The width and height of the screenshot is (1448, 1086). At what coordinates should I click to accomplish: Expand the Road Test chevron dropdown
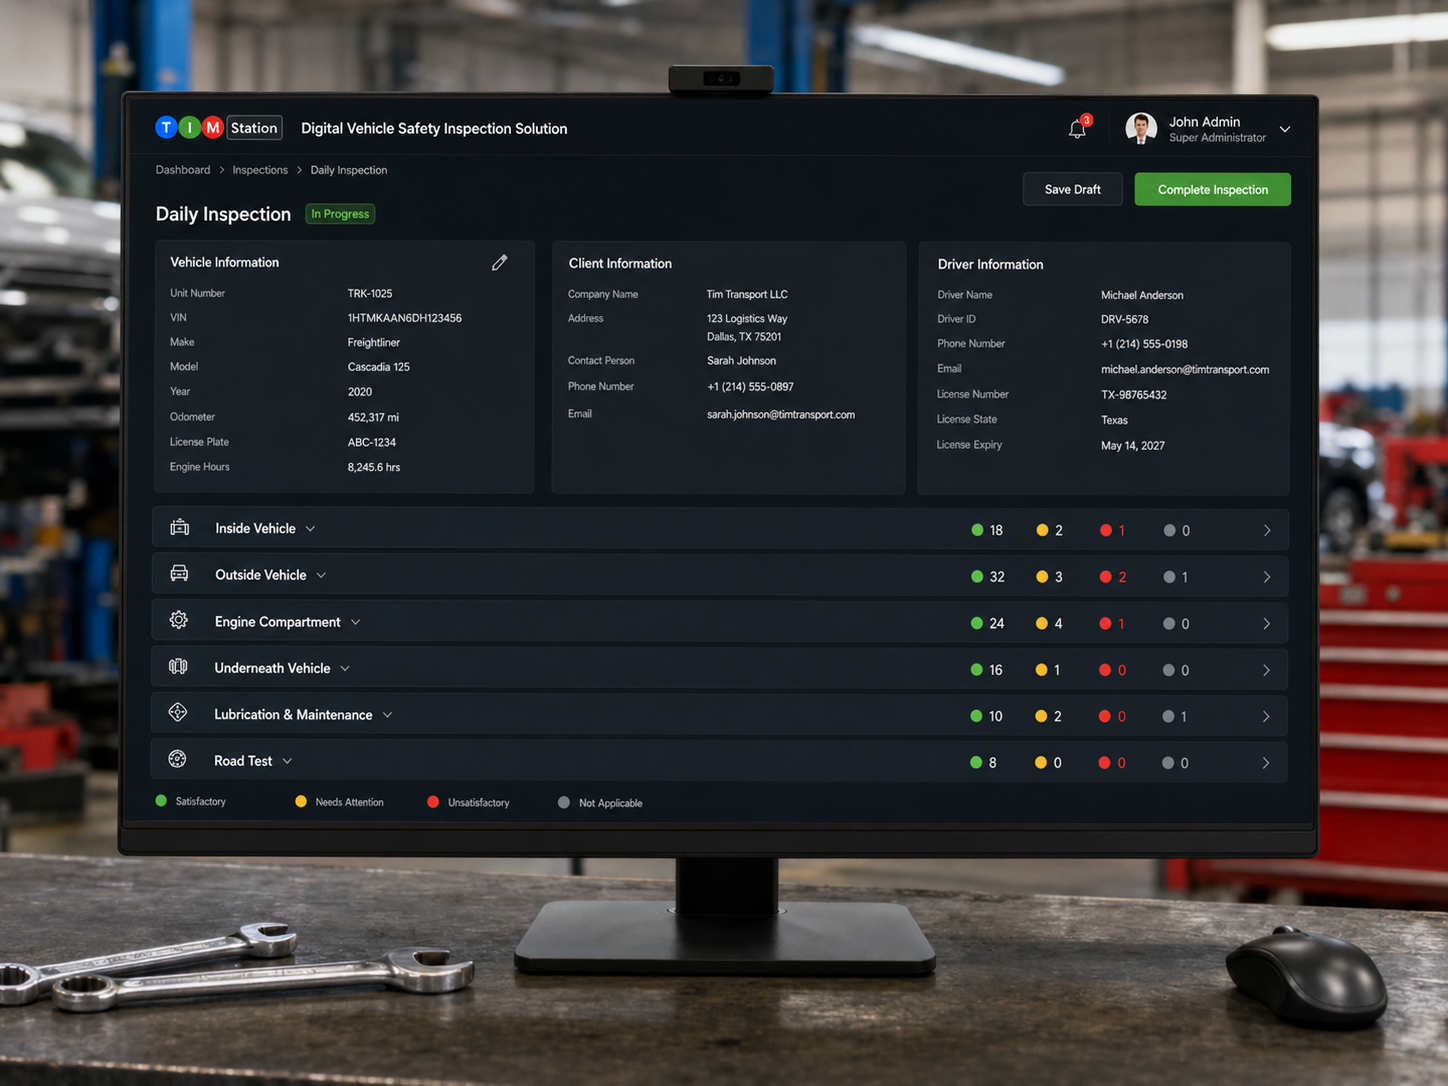[287, 761]
